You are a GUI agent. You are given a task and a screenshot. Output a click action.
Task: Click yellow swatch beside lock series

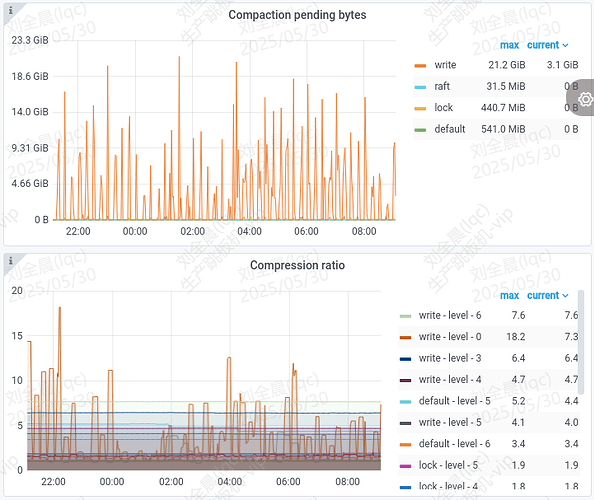tap(420, 108)
